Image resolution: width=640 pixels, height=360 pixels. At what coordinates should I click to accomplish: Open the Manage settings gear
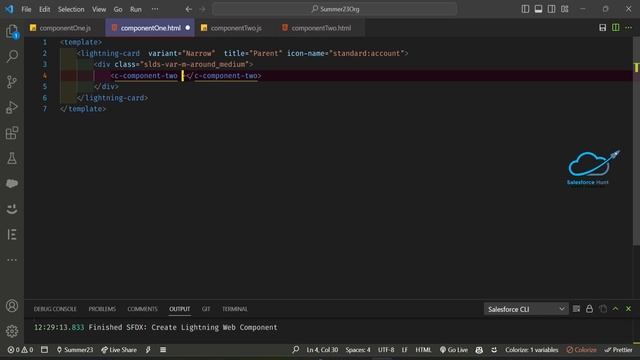pos(12,331)
